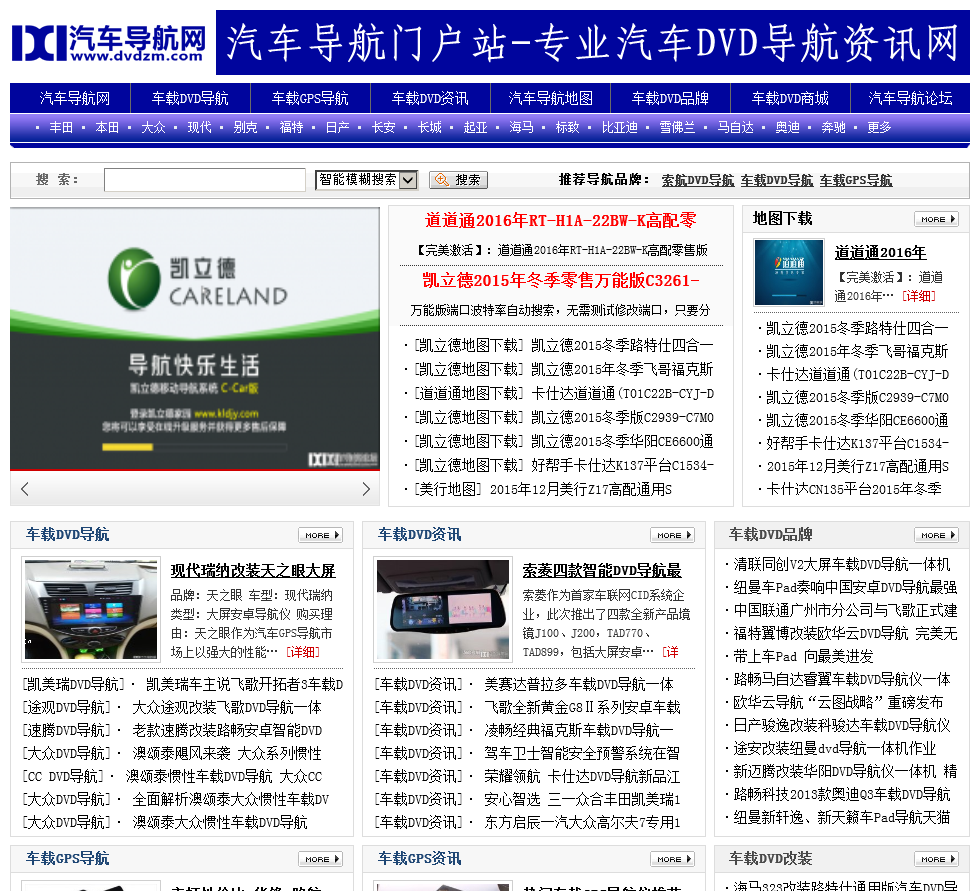The height and width of the screenshot is (891, 980).
Task: Open the MORE link for 车载DVD资讯 section
Action: click(x=672, y=535)
